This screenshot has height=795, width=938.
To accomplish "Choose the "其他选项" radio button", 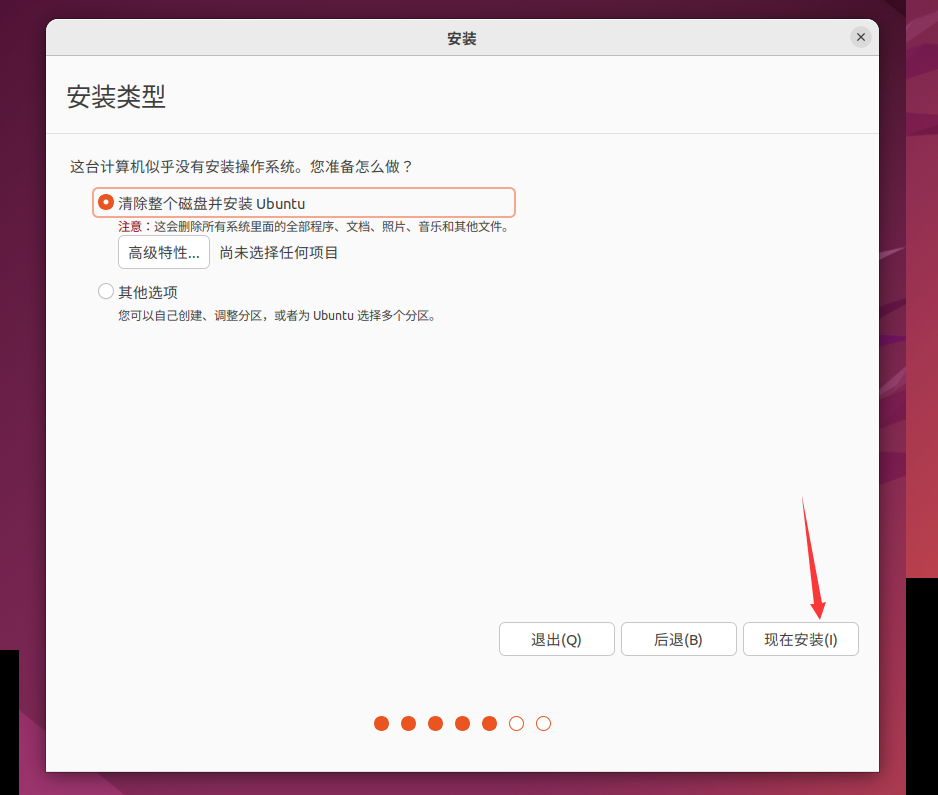I will pyautogui.click(x=106, y=291).
